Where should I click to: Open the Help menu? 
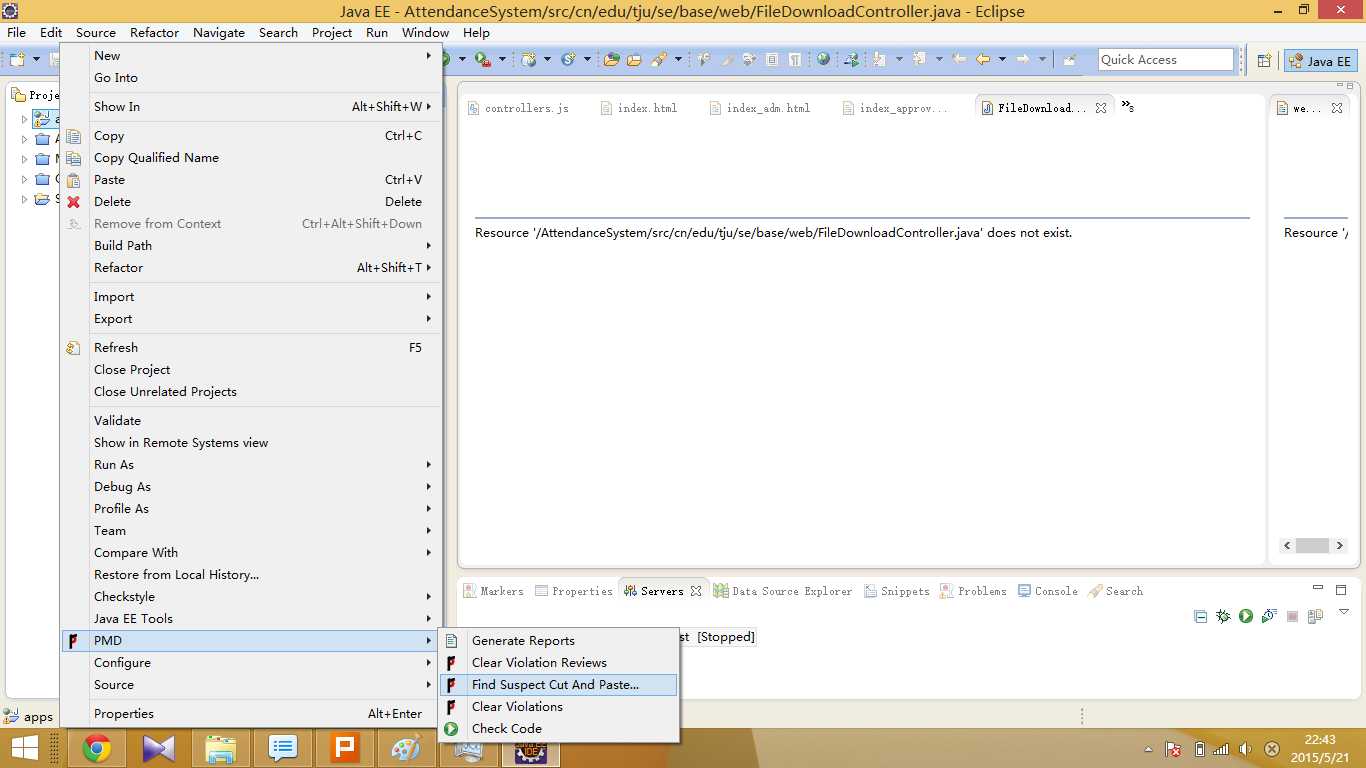tap(476, 32)
